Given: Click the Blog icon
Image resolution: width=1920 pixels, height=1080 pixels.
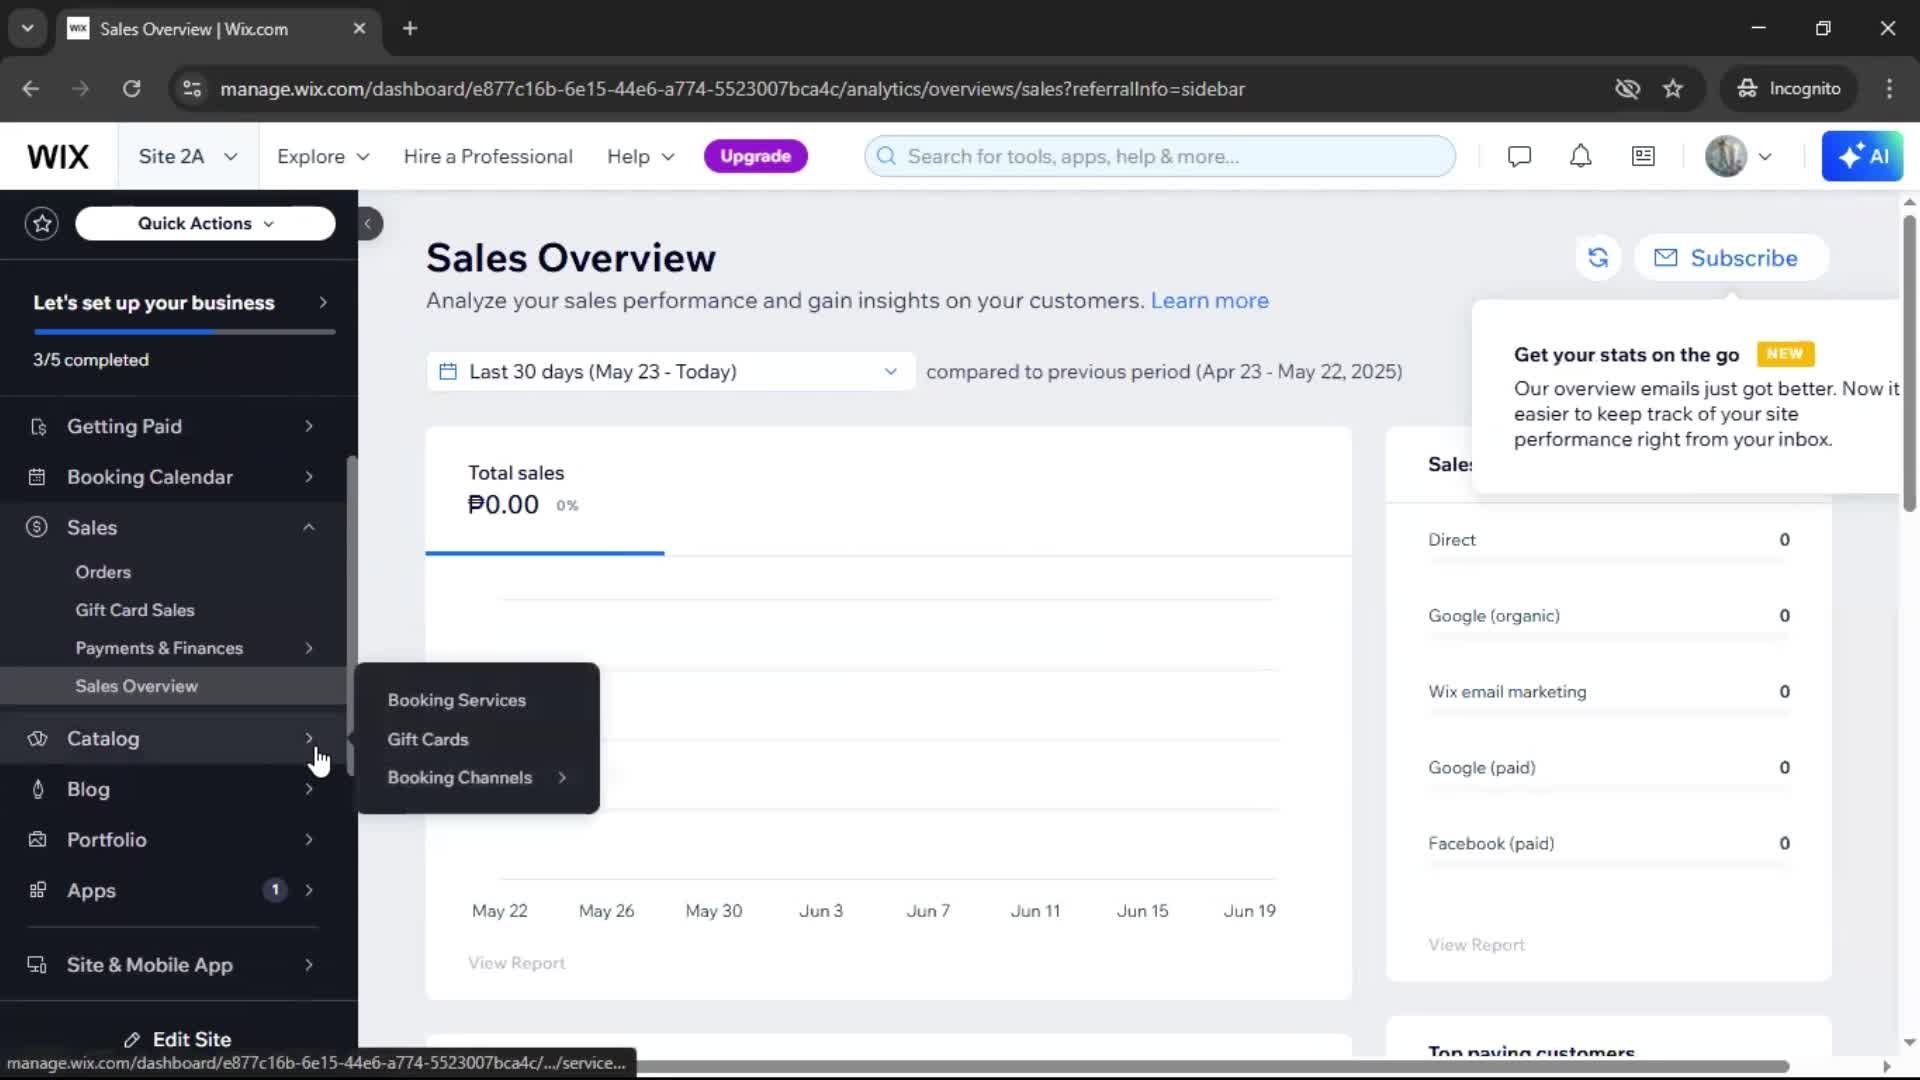Looking at the screenshot, I should (x=38, y=790).
